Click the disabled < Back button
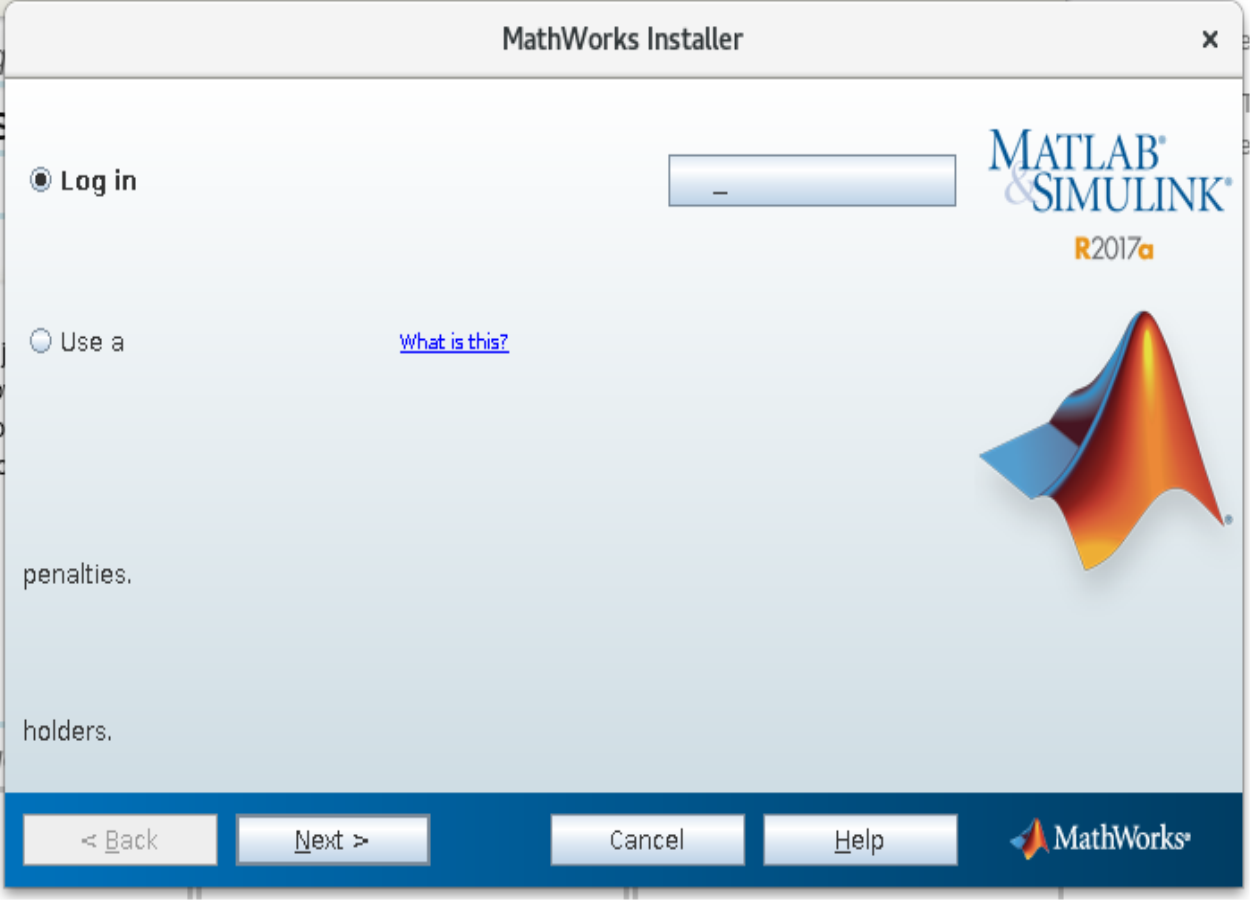 click(120, 840)
